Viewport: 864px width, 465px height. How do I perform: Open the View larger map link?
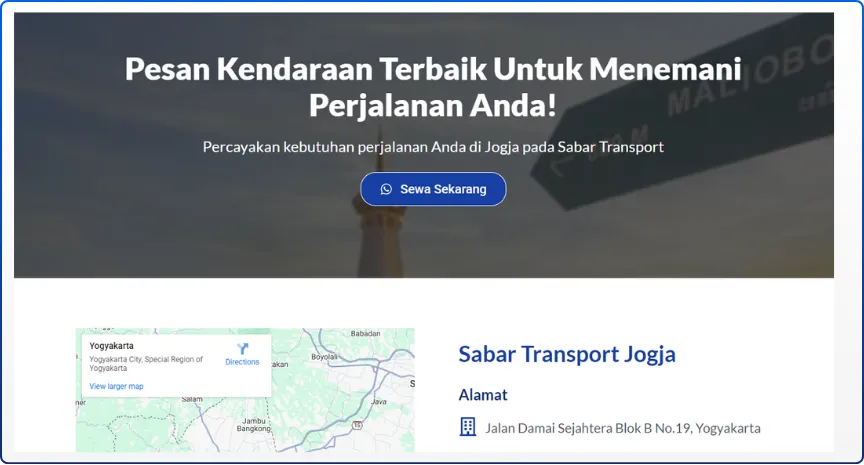click(116, 386)
